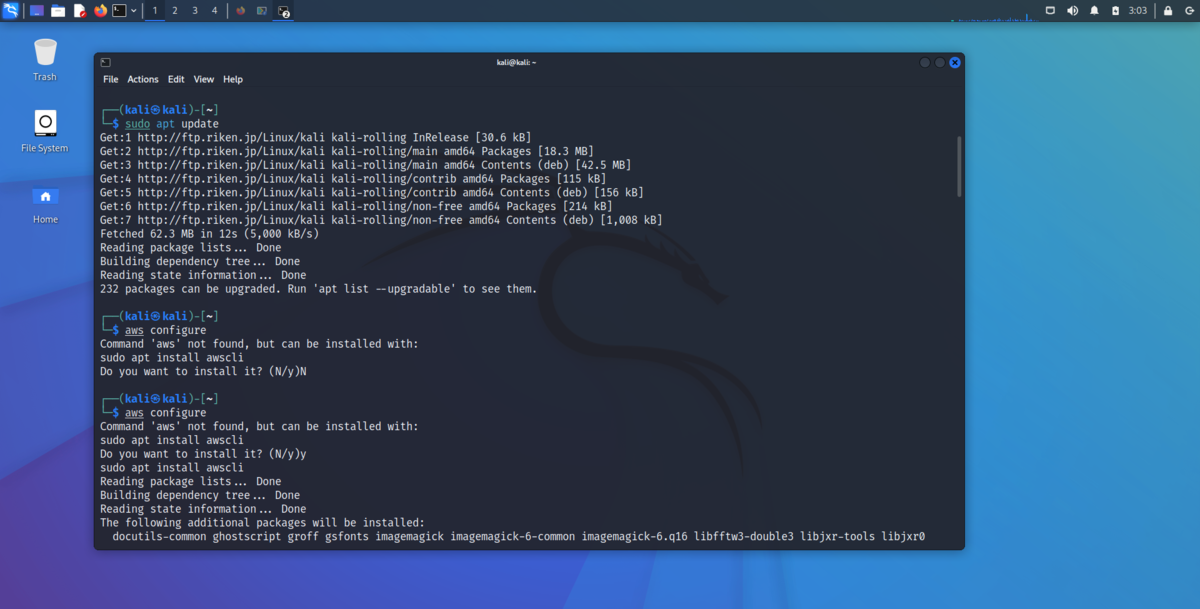Image resolution: width=1200 pixels, height=609 pixels.
Task: Click the terminal vertical scrollbar handle
Action: coord(959,166)
